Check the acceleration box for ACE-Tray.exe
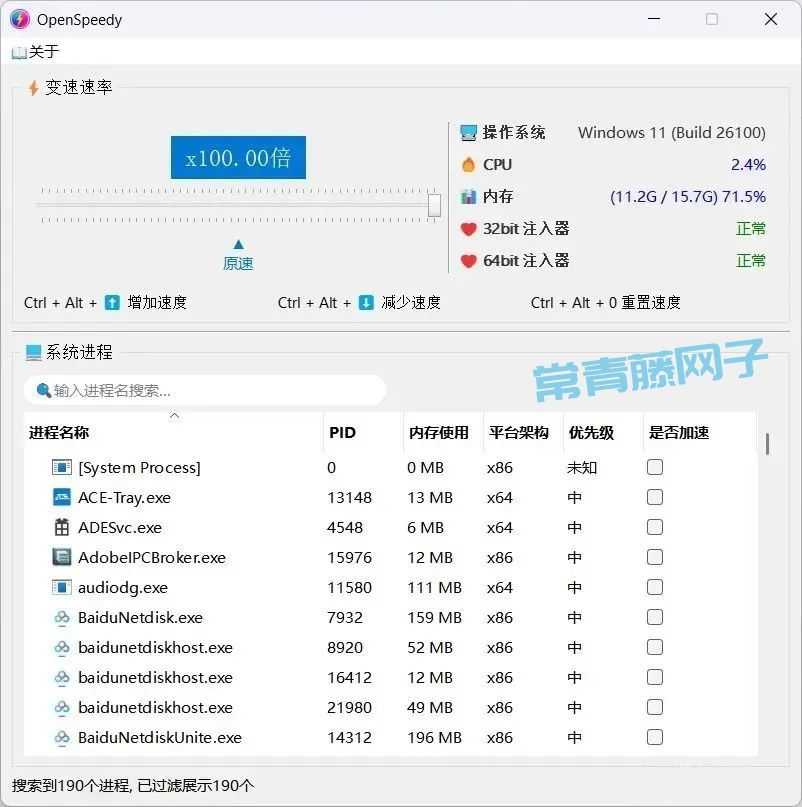The image size is (802, 807). pyautogui.click(x=655, y=497)
